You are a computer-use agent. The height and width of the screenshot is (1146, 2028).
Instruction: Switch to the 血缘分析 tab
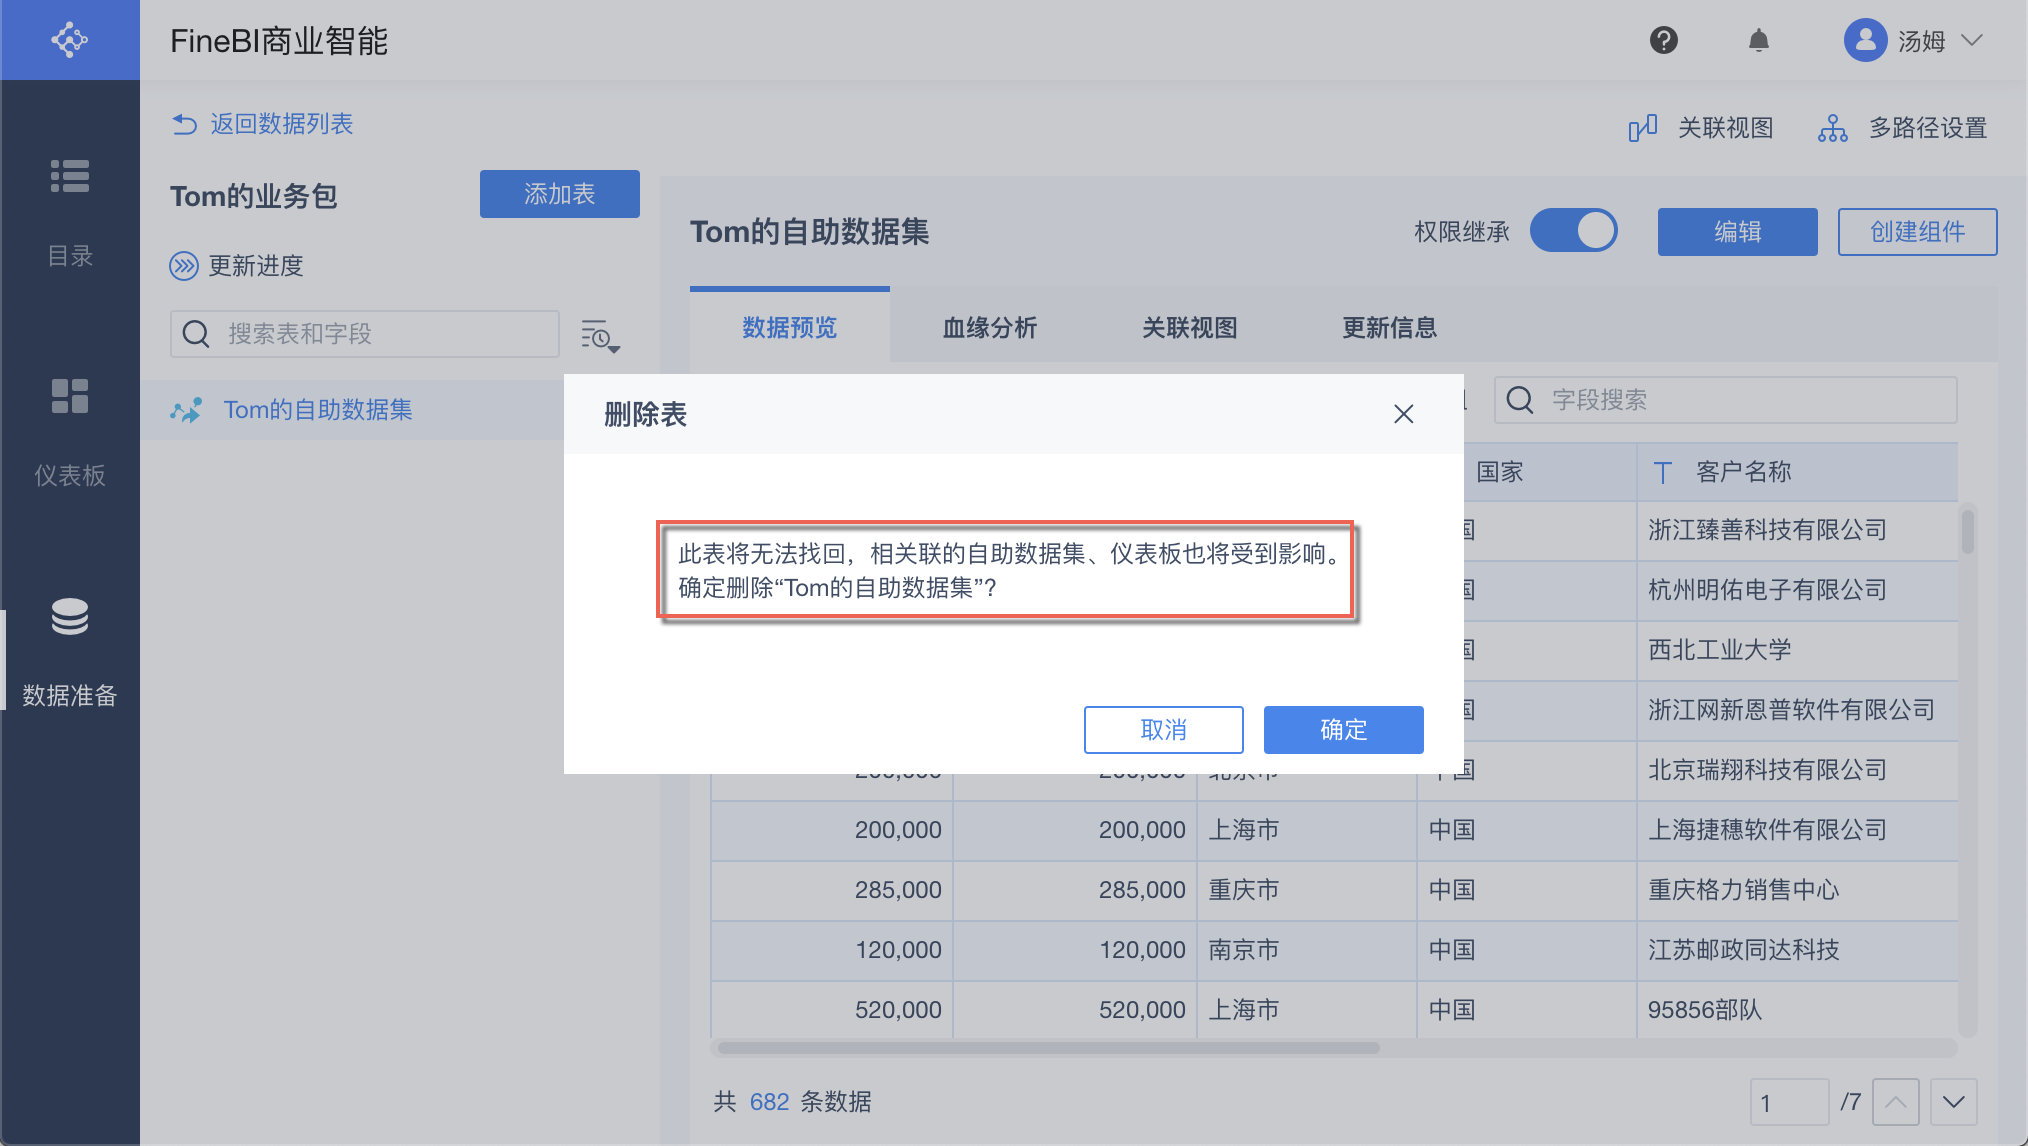tap(989, 328)
